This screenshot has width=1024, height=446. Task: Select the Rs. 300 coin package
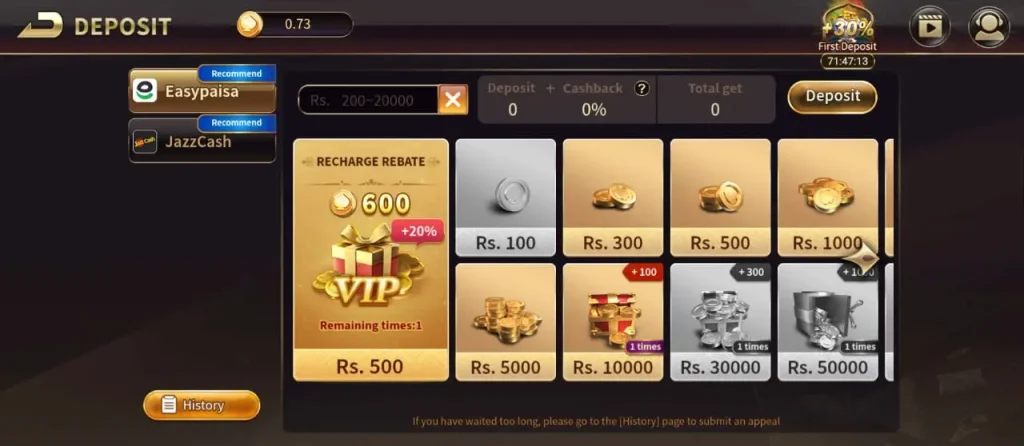click(613, 197)
